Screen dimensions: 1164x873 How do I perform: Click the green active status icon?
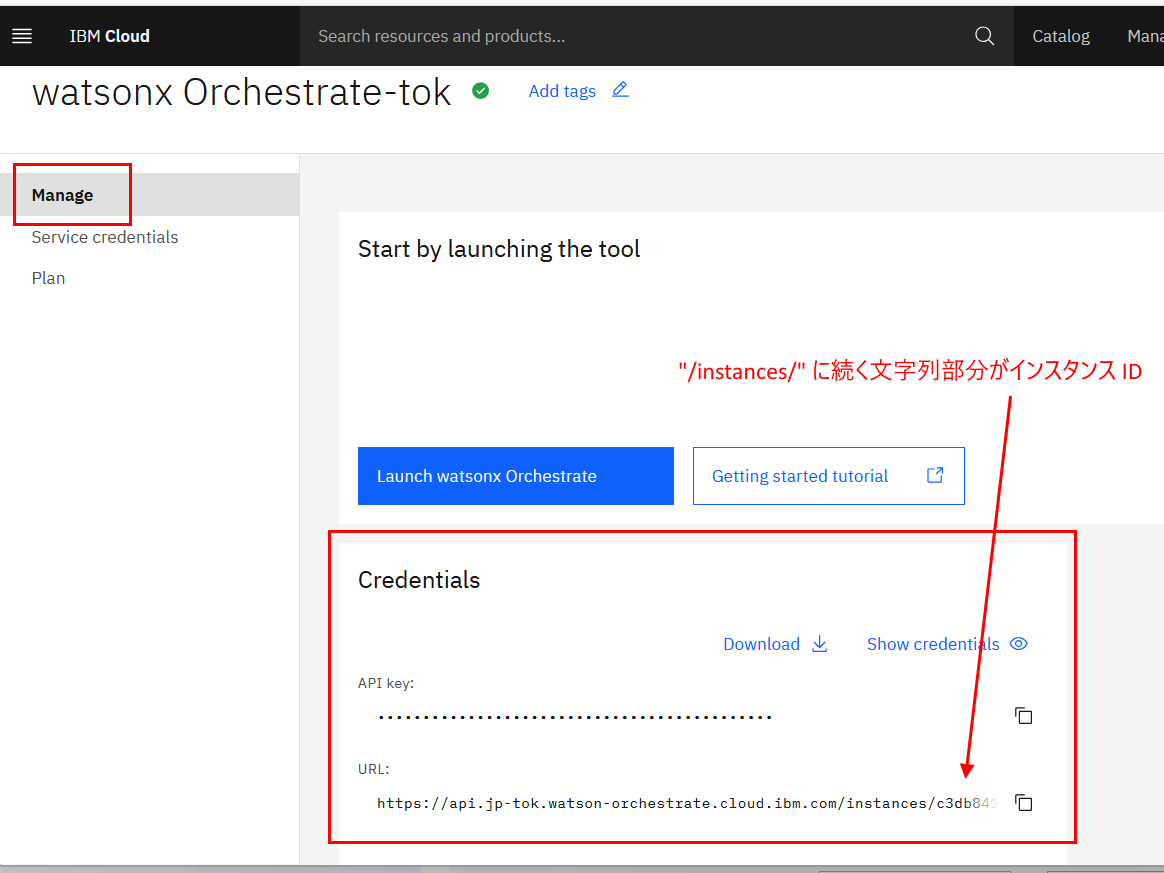click(x=480, y=91)
